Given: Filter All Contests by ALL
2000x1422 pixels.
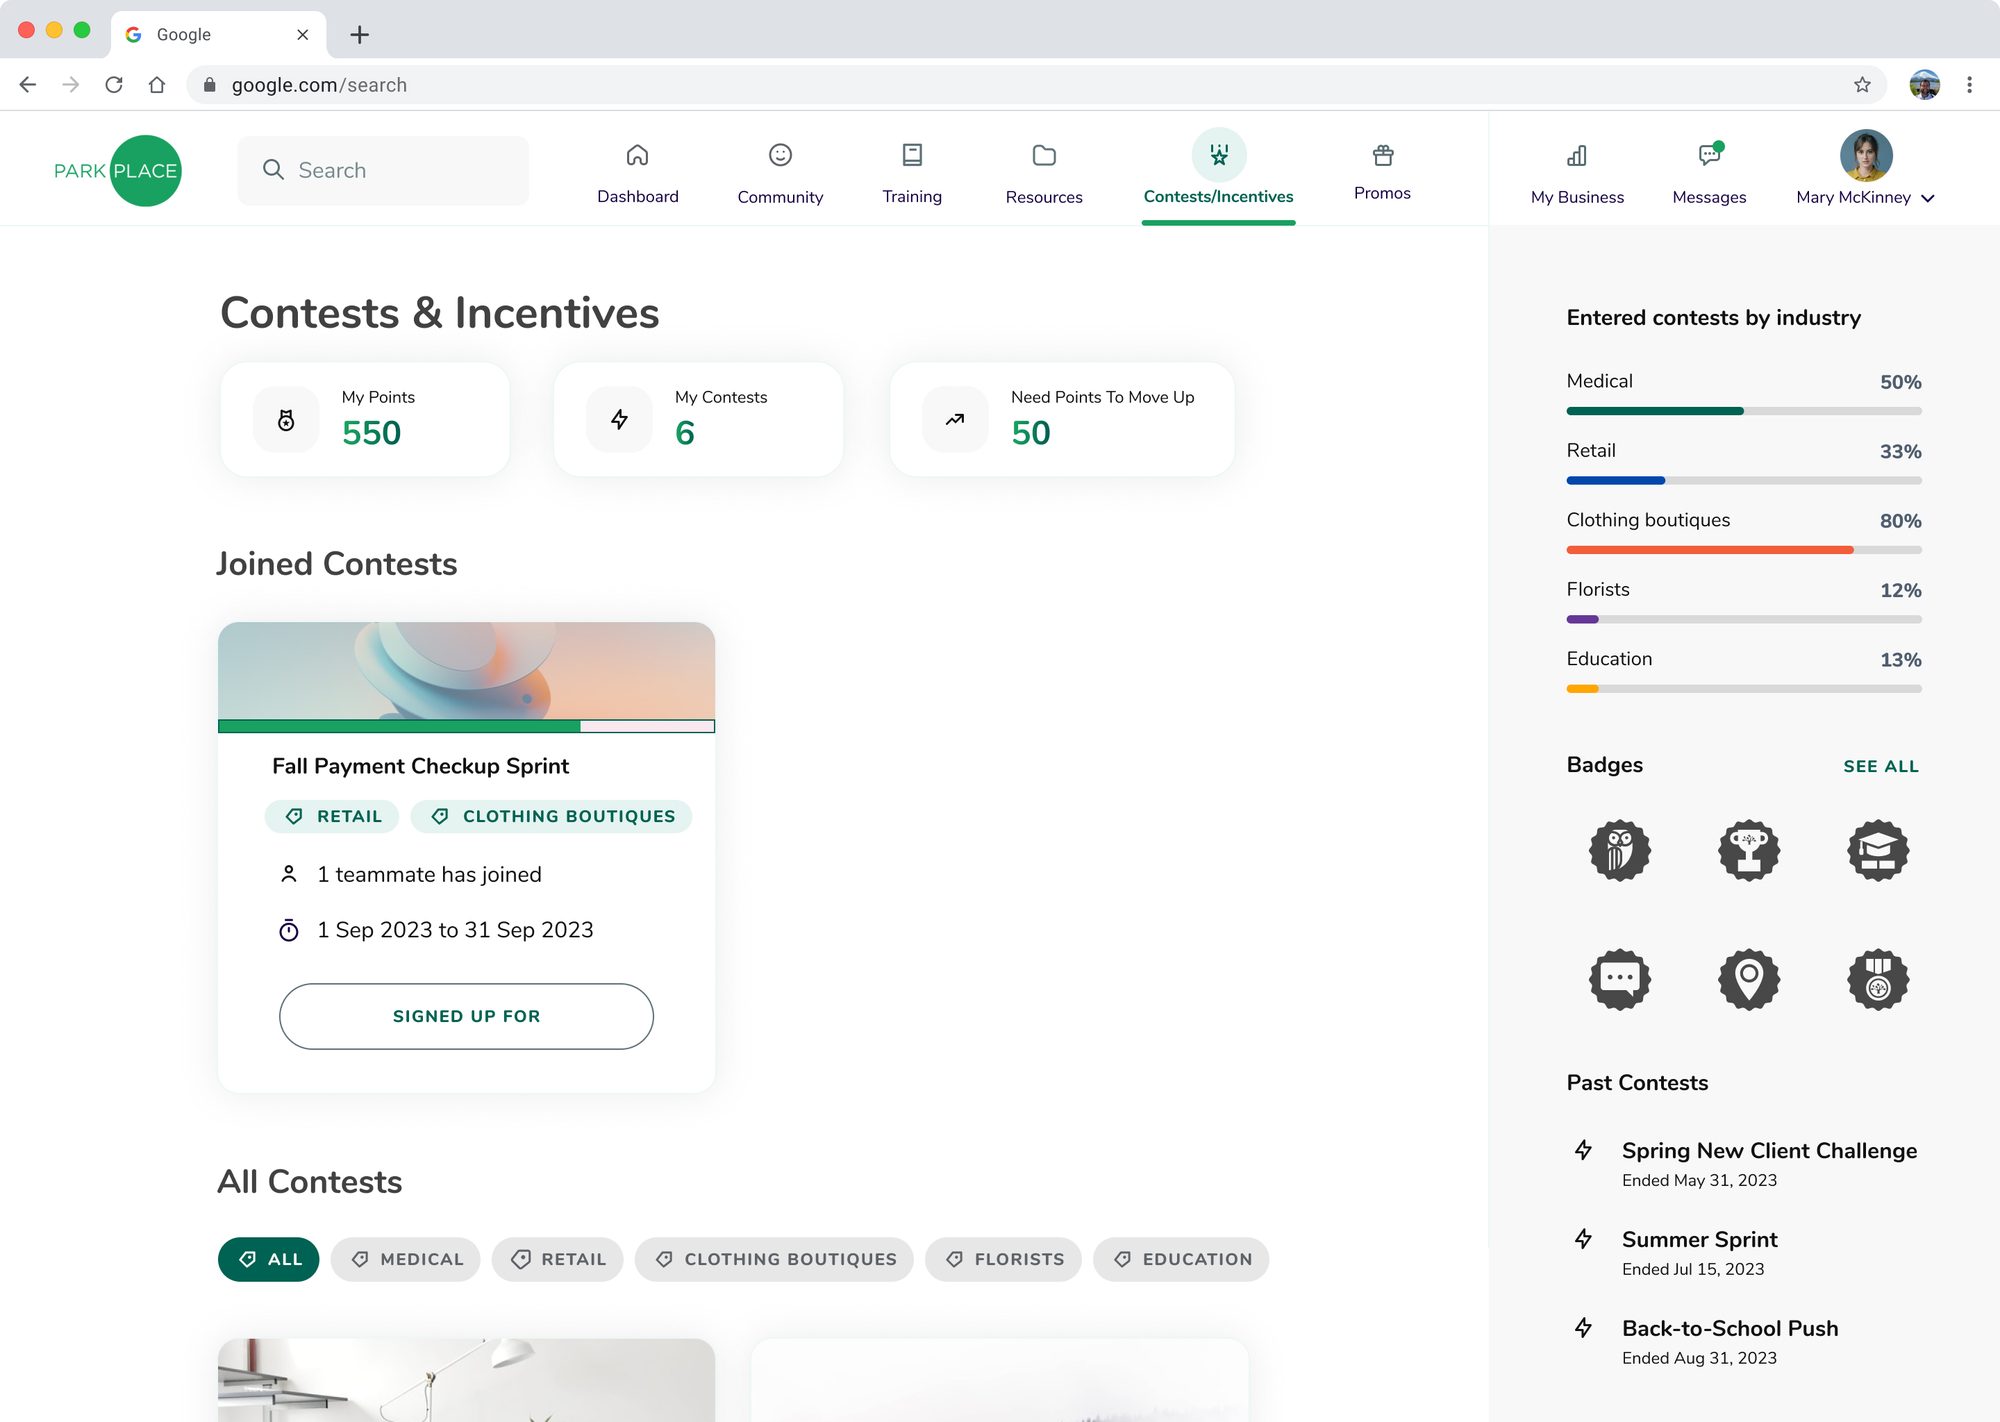Looking at the screenshot, I should pos(269,1259).
